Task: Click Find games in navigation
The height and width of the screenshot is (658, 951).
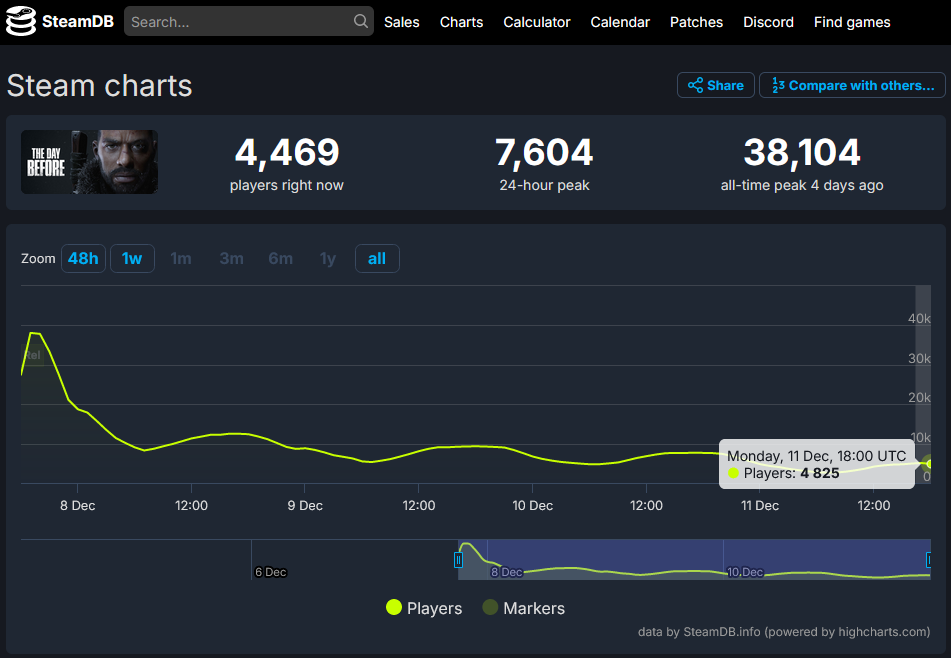Action: (x=852, y=22)
